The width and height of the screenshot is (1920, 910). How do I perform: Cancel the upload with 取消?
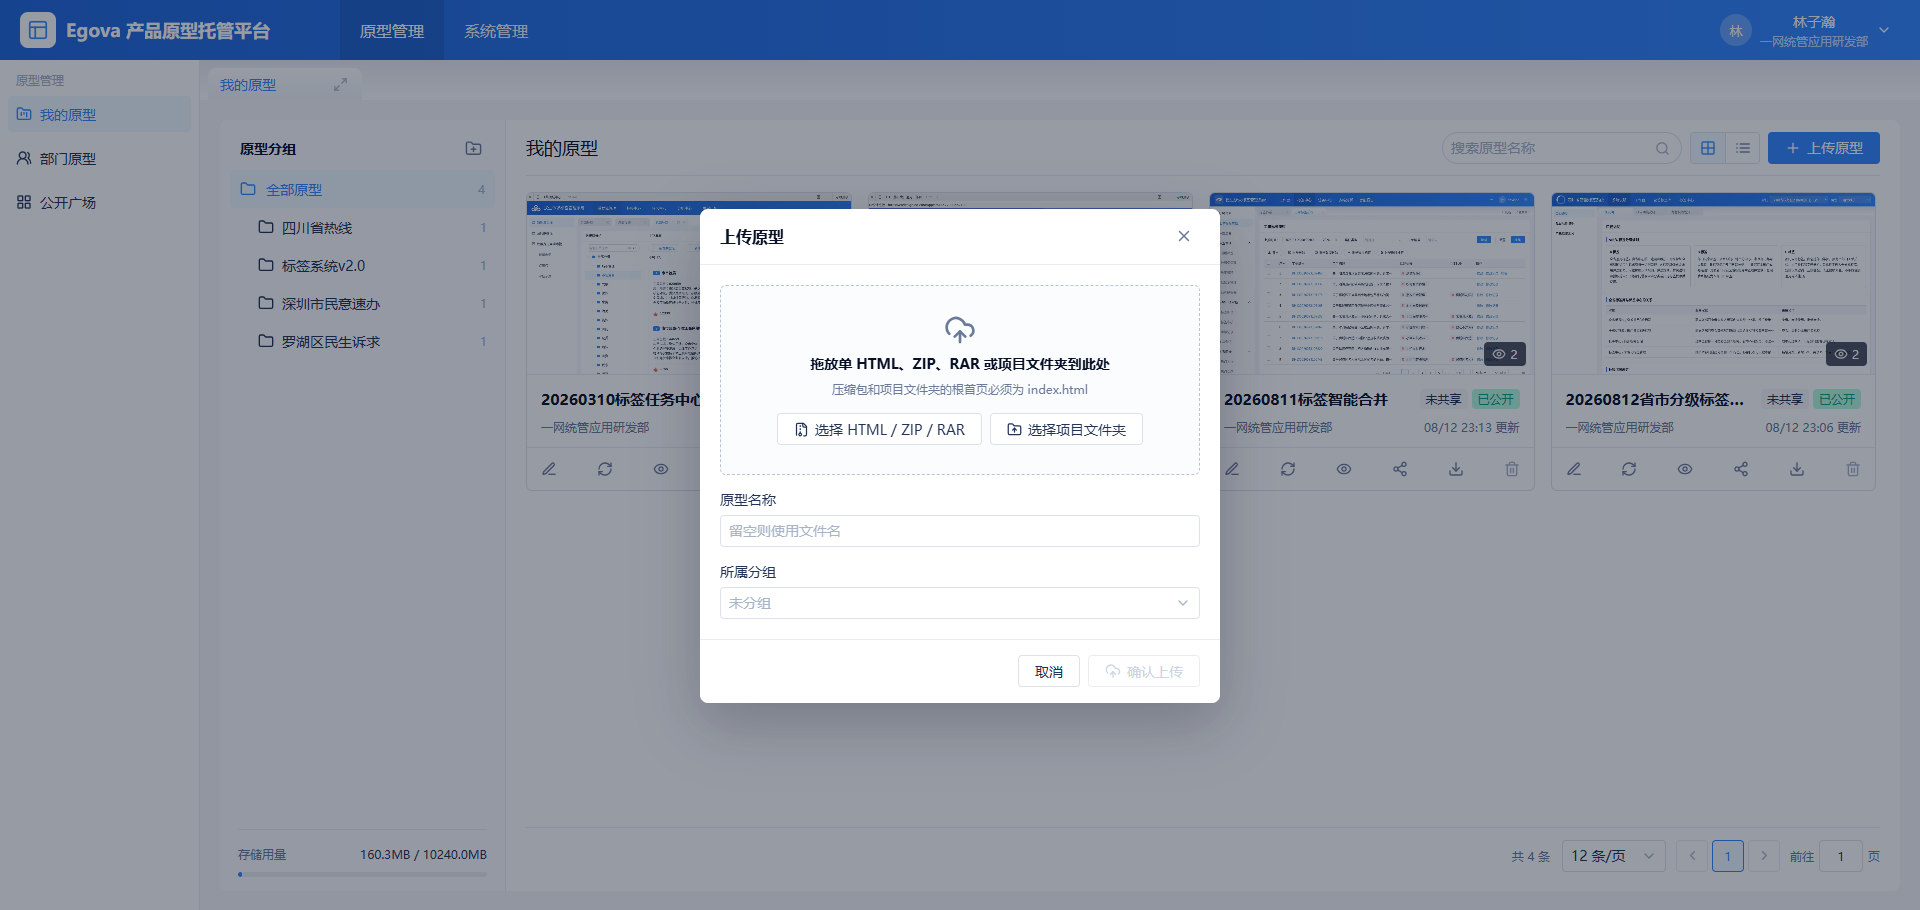(1049, 671)
